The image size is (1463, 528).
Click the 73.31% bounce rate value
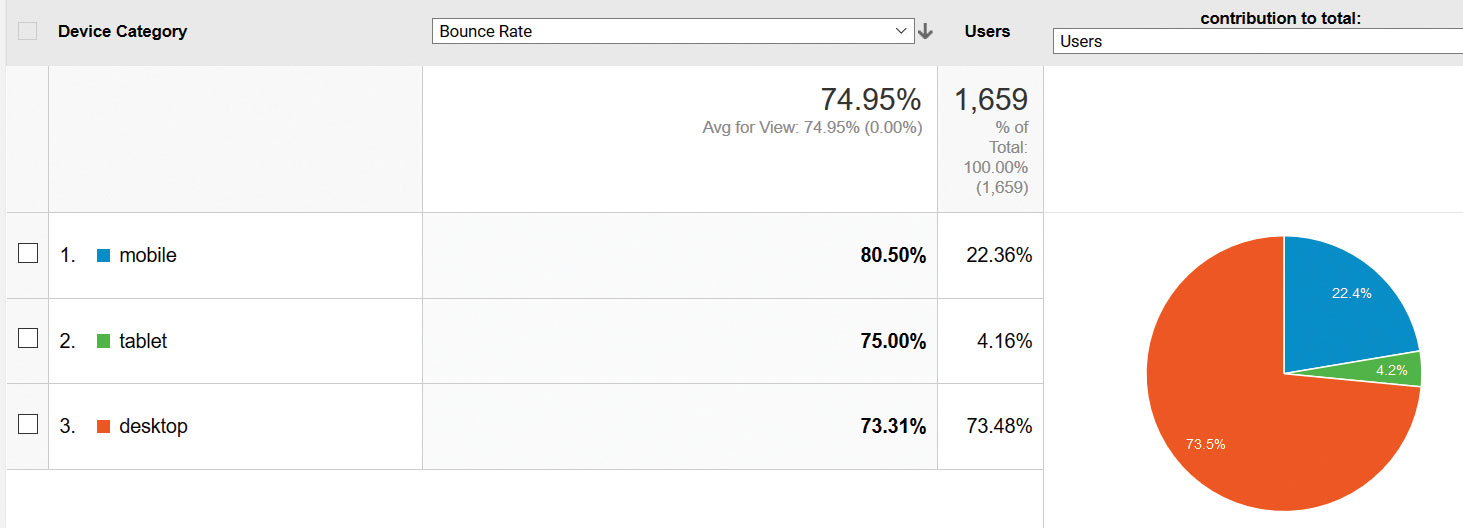[x=893, y=426]
